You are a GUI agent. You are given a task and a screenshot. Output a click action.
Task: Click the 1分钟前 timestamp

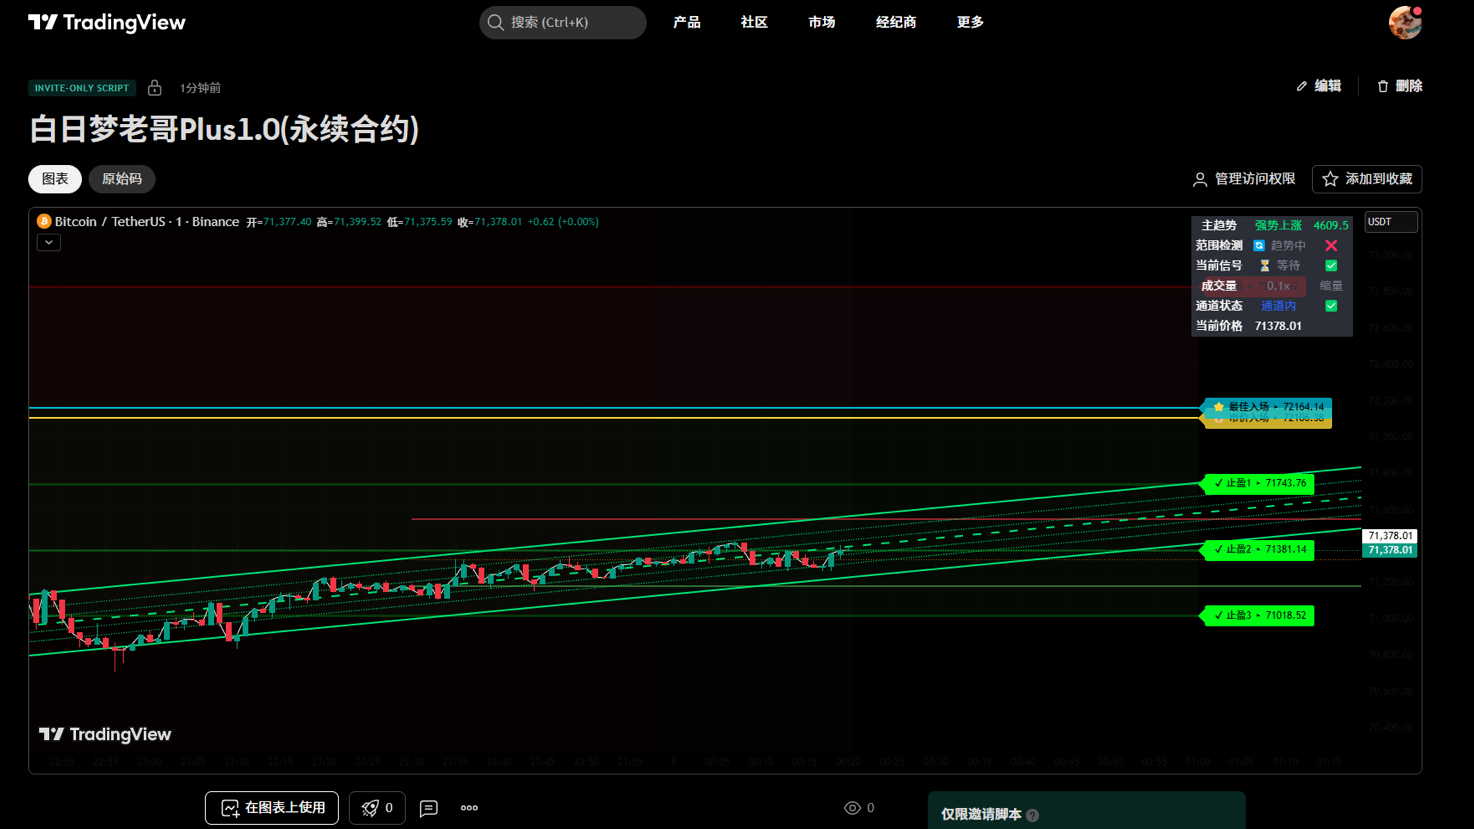pyautogui.click(x=200, y=88)
